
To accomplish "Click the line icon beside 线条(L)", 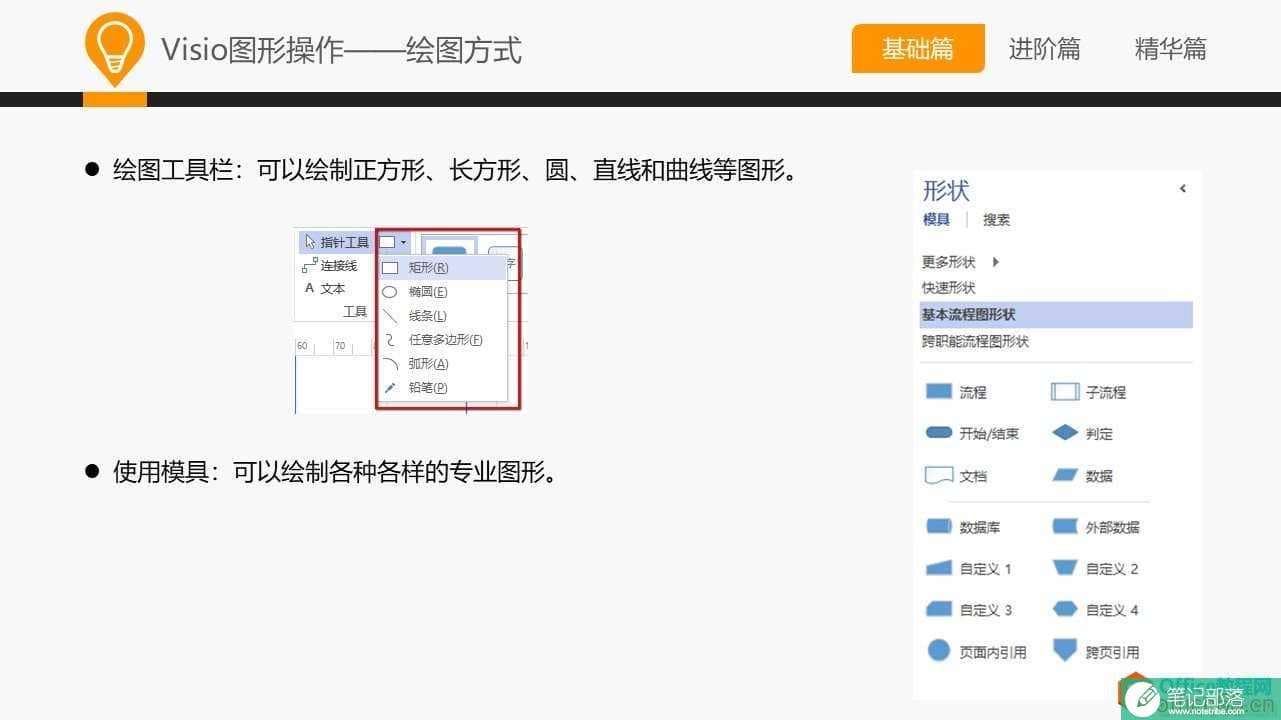I will tap(390, 316).
